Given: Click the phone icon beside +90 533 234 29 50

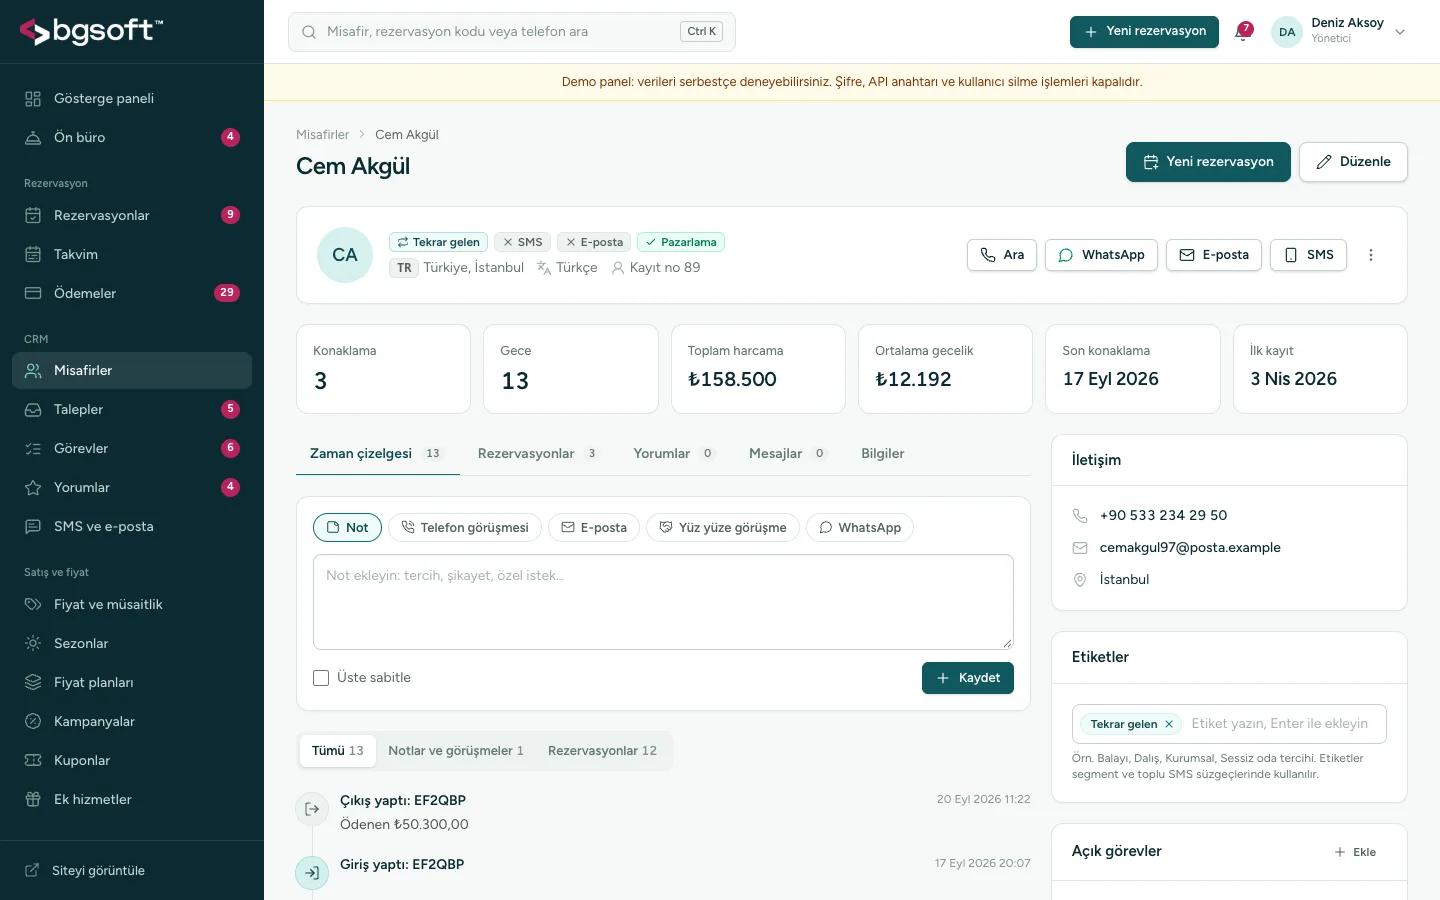Looking at the screenshot, I should (1080, 515).
